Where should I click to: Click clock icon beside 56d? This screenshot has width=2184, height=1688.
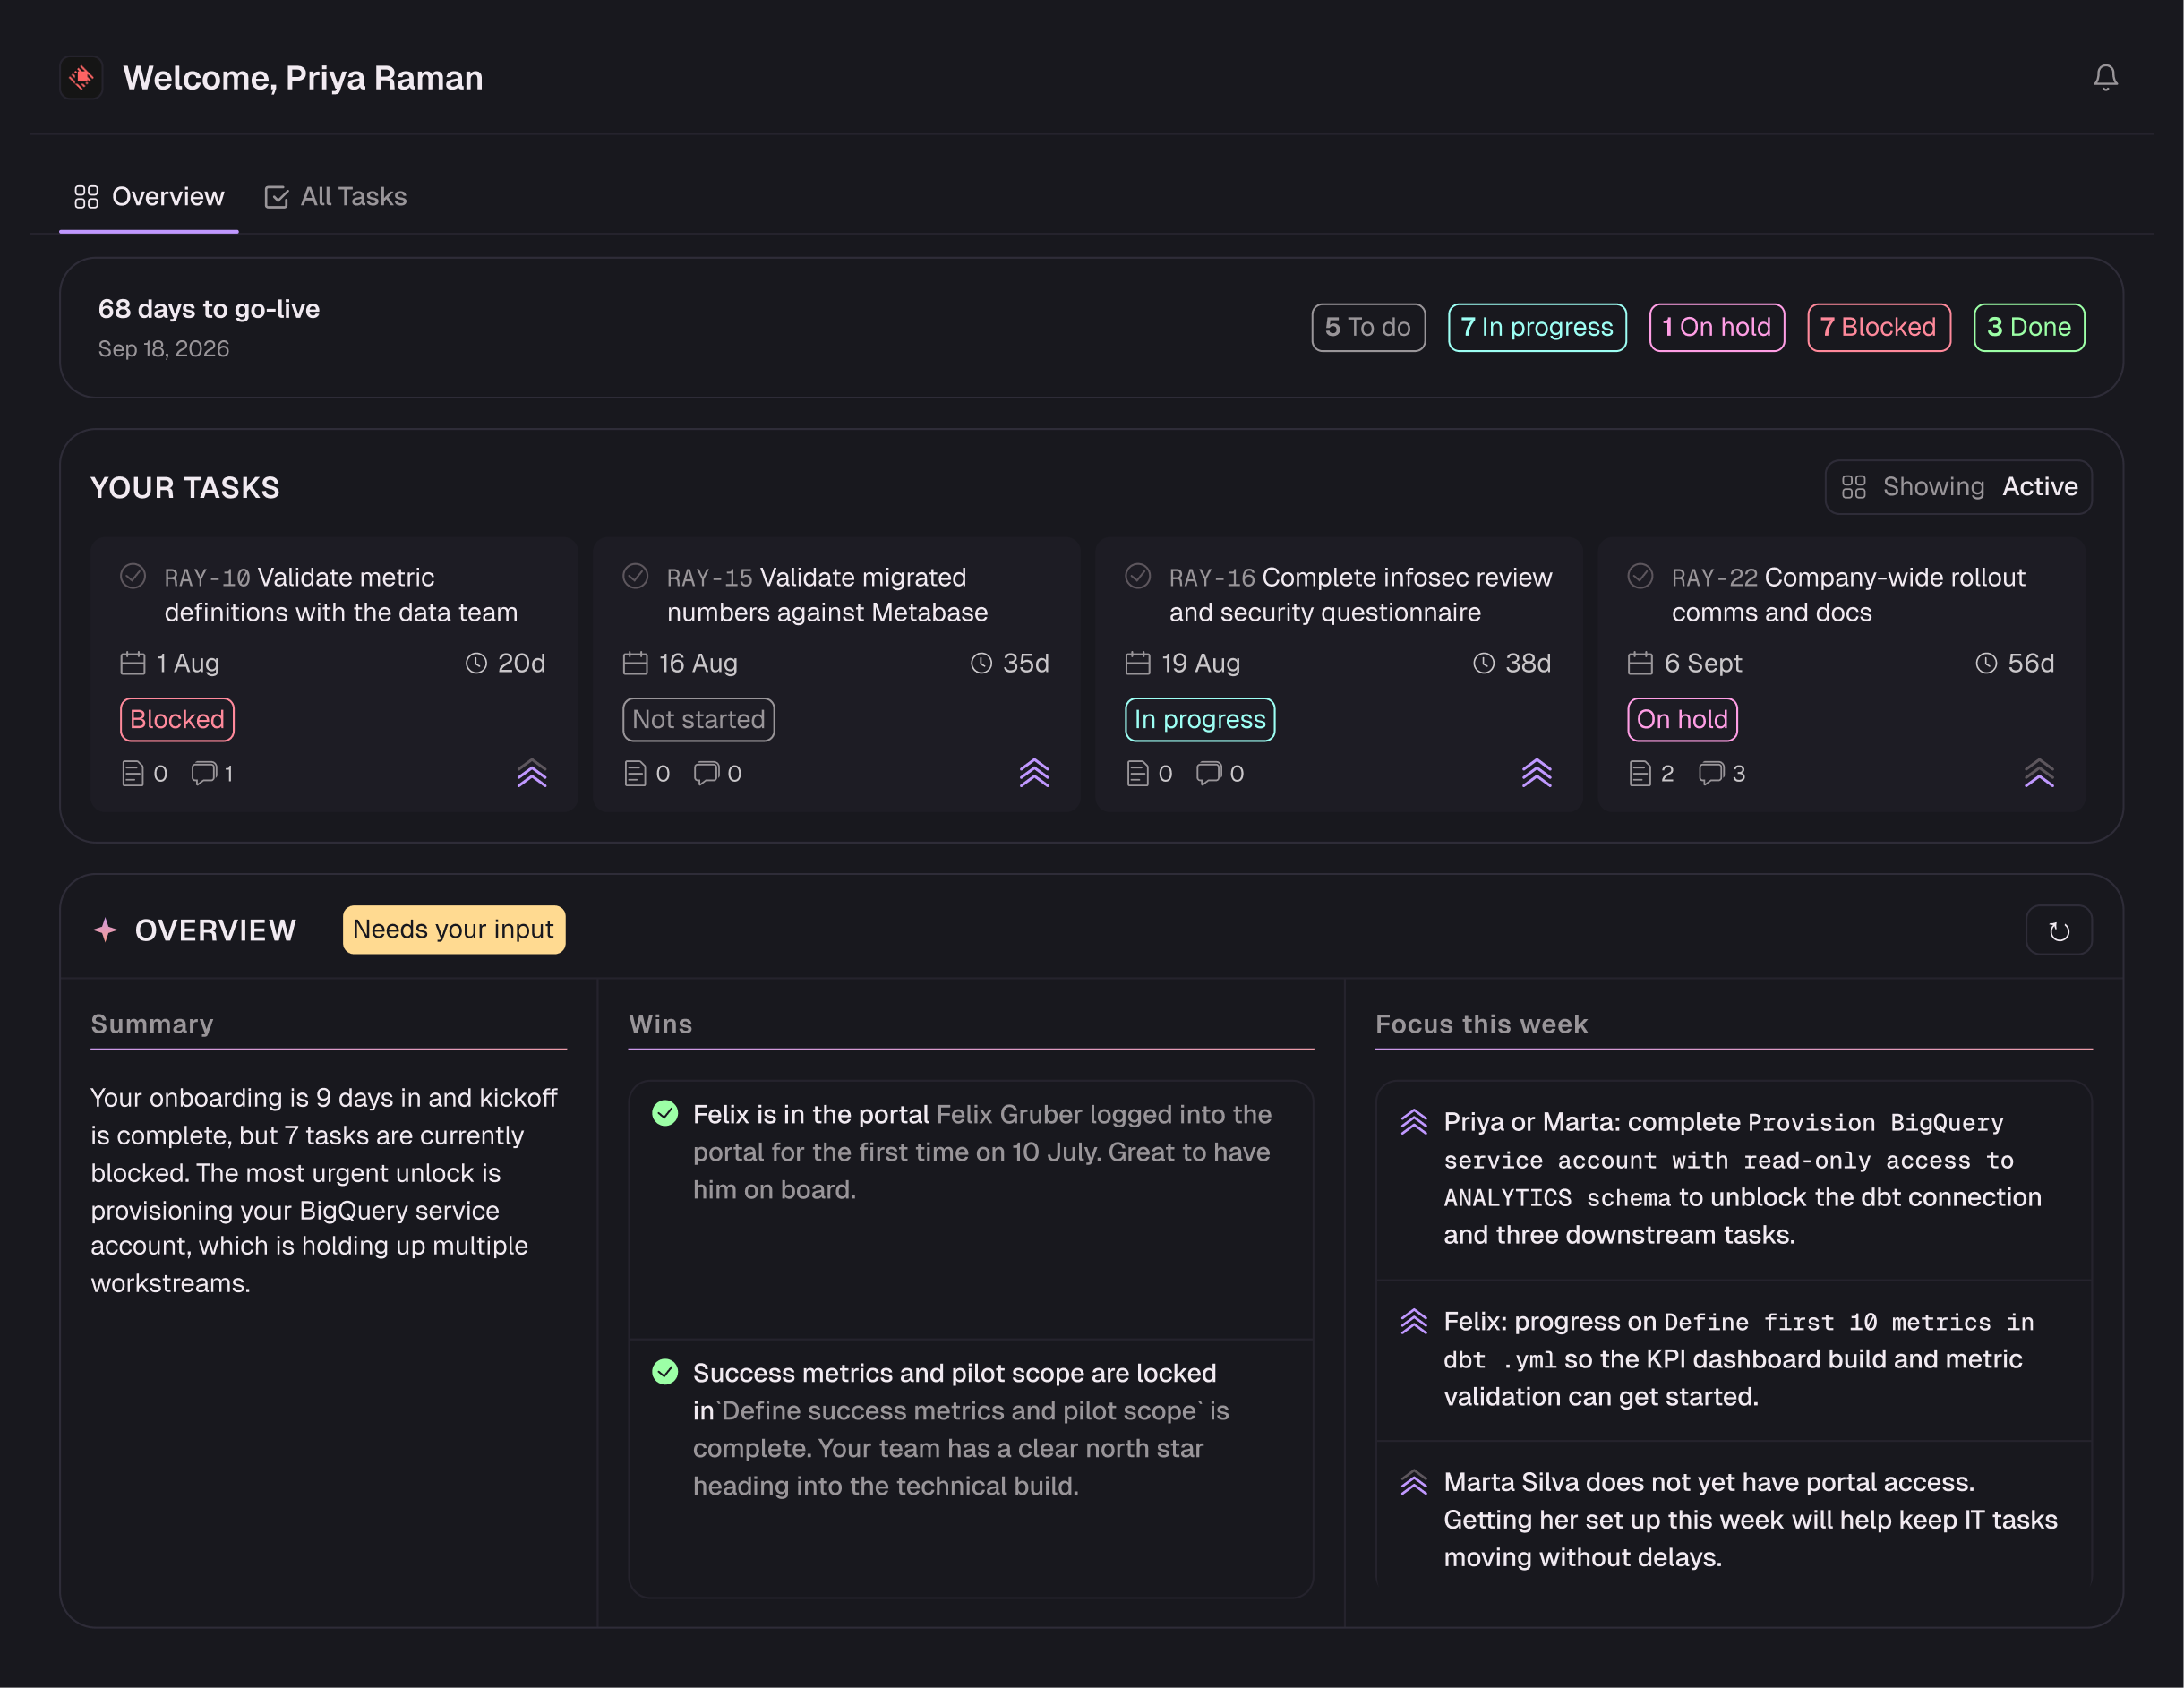(1986, 663)
